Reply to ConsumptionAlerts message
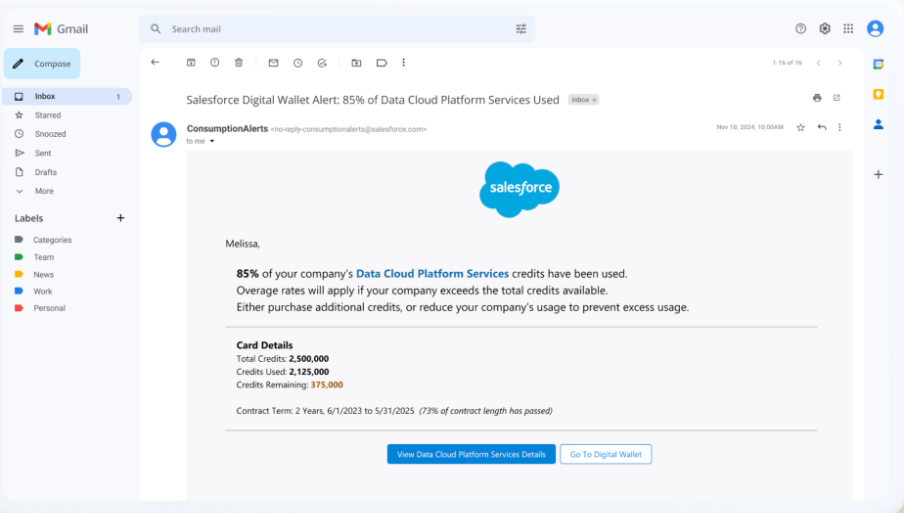 tap(822, 127)
